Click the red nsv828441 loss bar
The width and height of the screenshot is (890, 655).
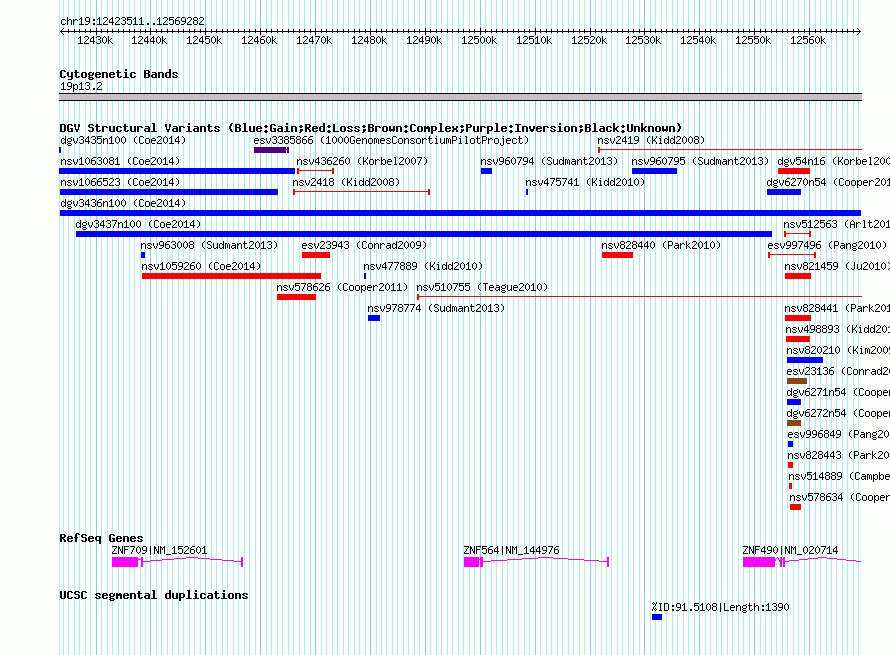click(797, 318)
